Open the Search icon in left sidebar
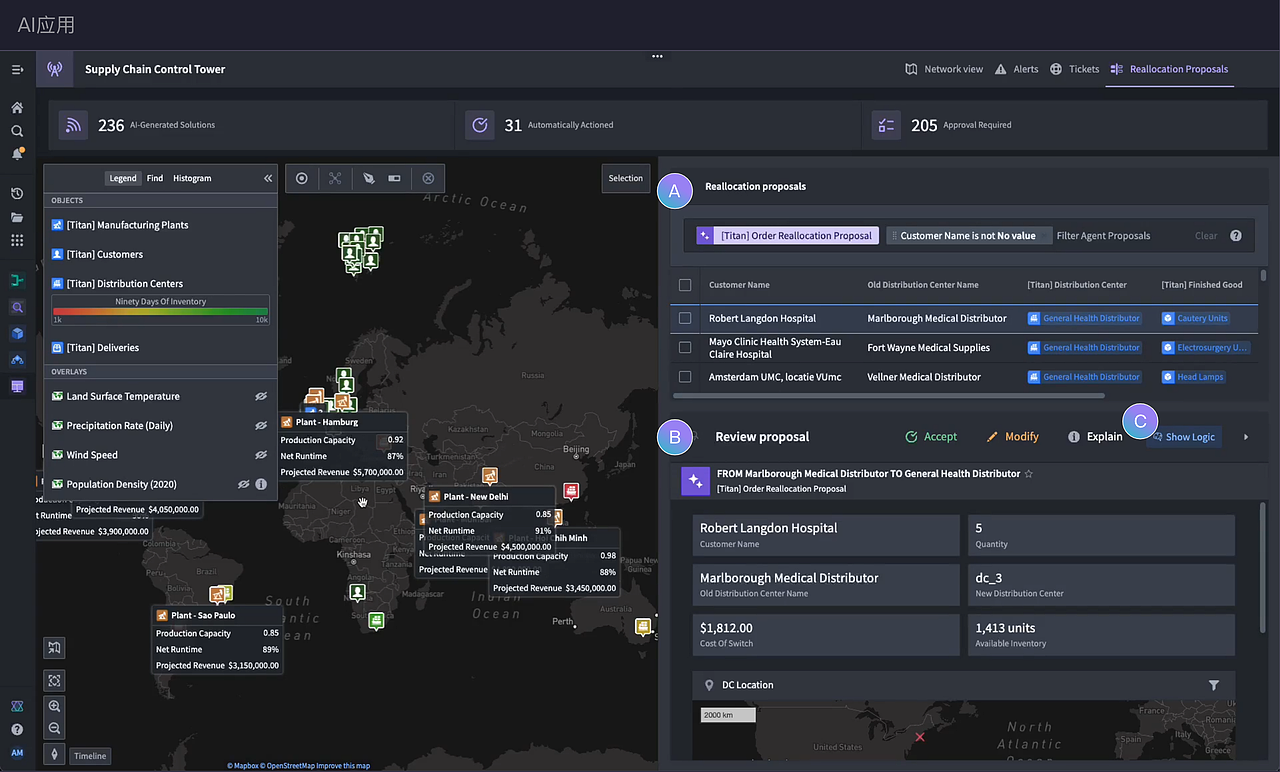This screenshot has width=1280, height=772. (17, 131)
